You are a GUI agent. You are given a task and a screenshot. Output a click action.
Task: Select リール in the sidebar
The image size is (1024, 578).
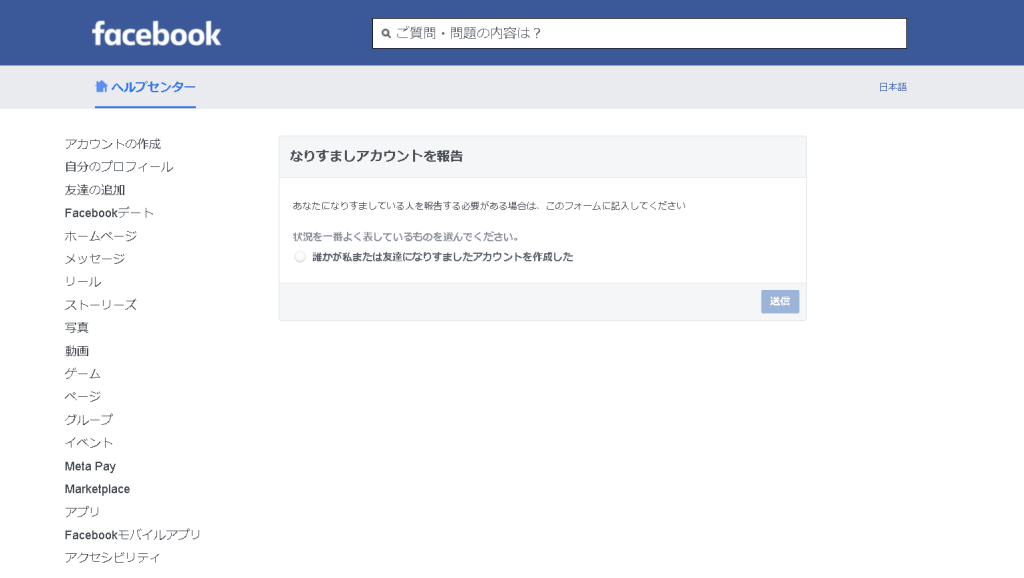(x=83, y=281)
